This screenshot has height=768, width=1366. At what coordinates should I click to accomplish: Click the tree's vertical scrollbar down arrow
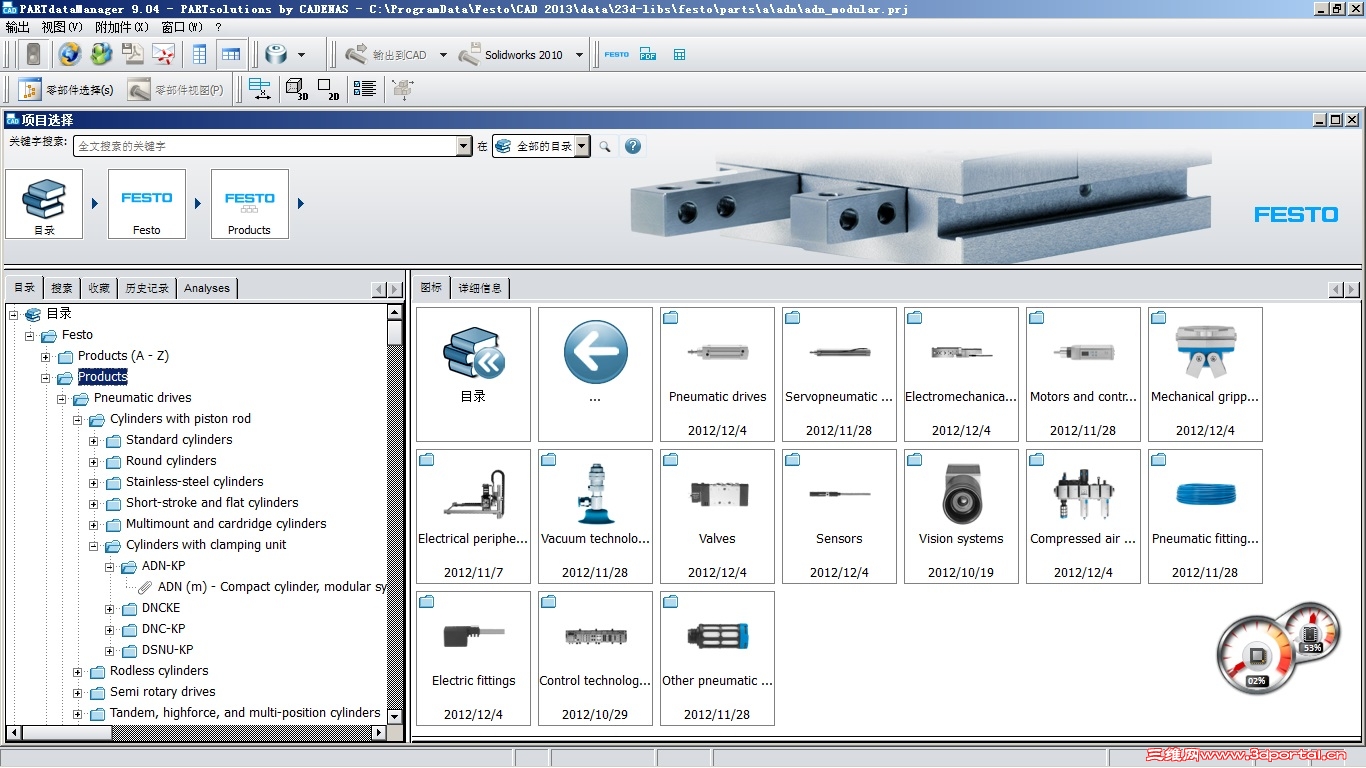(x=395, y=717)
